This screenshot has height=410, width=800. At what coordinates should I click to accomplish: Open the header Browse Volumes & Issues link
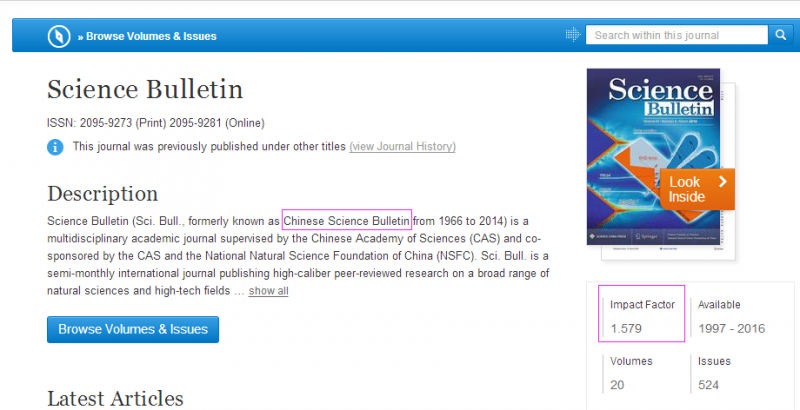[x=151, y=37]
